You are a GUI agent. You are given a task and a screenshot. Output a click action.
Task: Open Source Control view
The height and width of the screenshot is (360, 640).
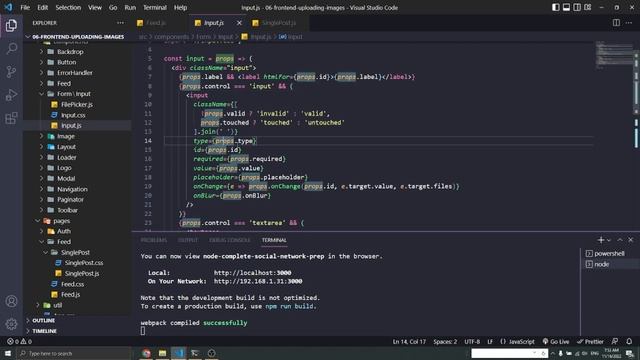pos(11,72)
